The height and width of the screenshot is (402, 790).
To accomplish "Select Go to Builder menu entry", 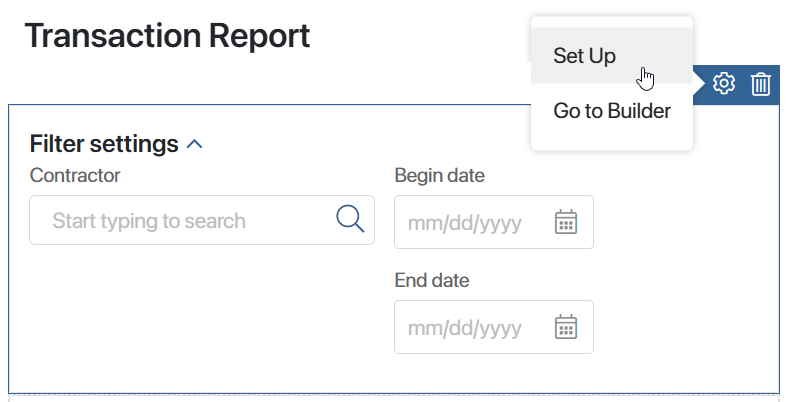I will click(x=612, y=111).
